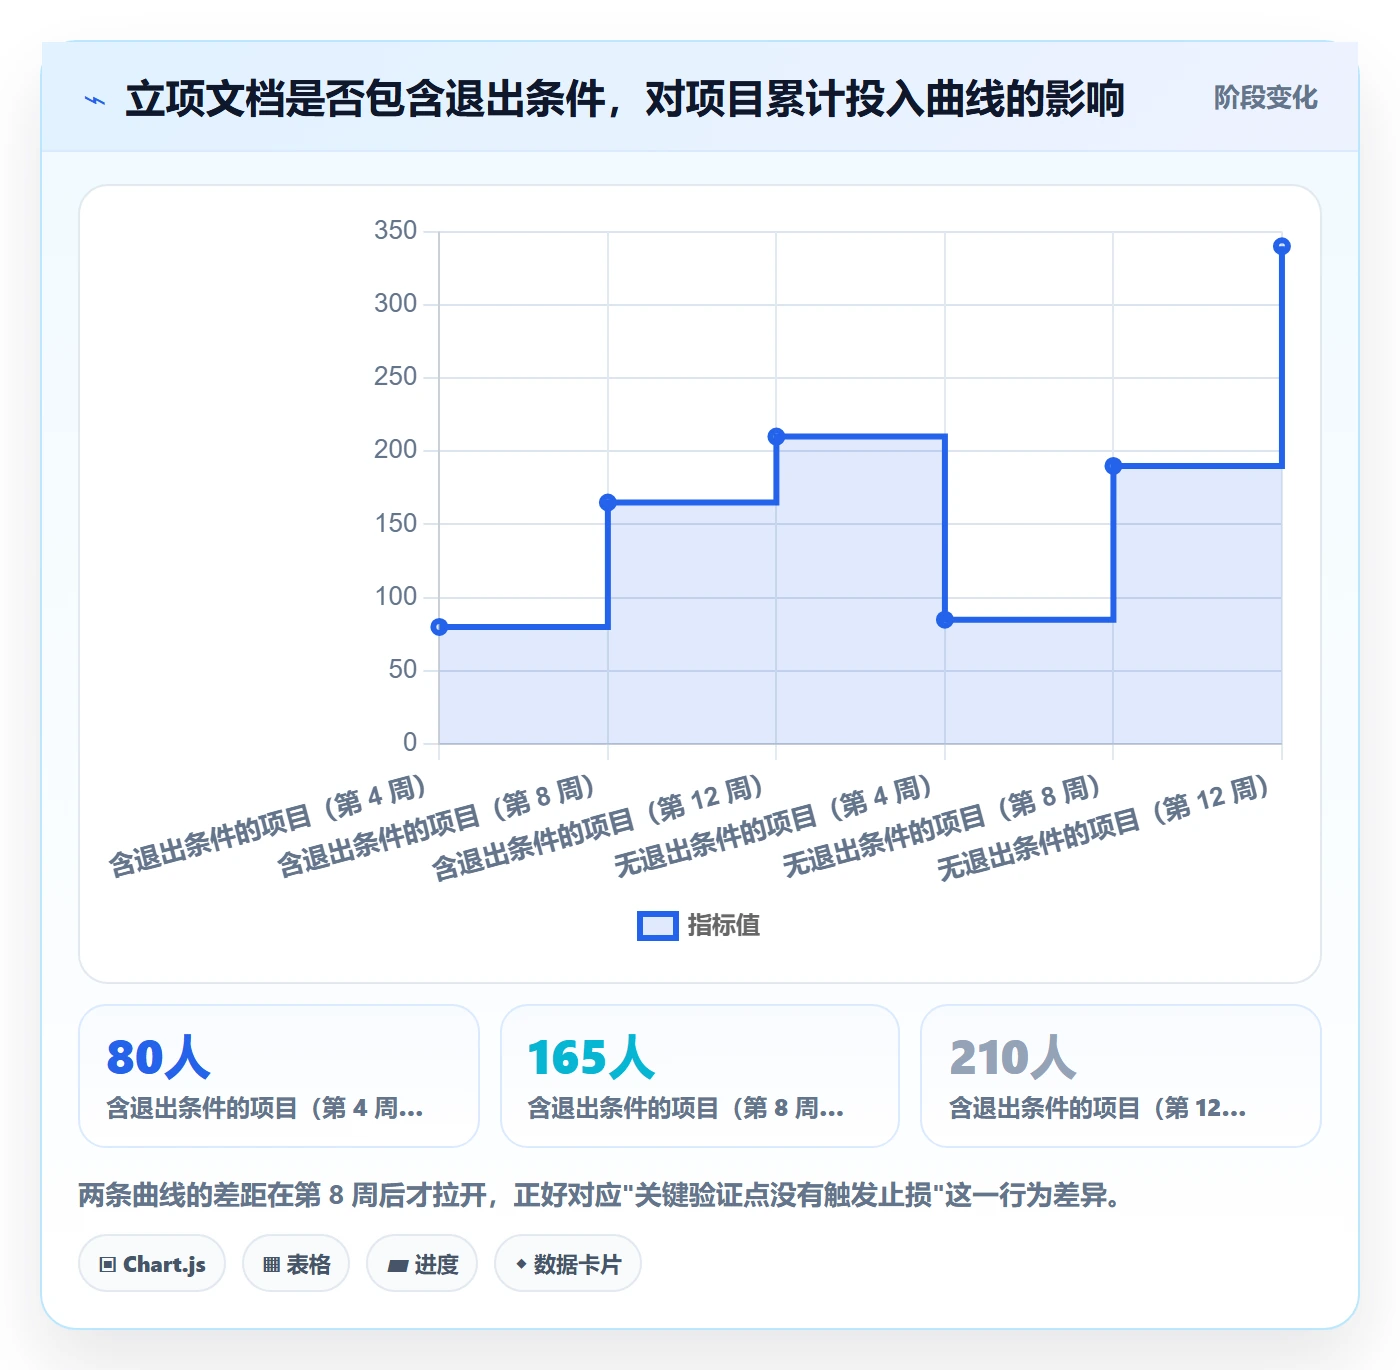Viewport: 1400px width, 1370px height.
Task: Choose the data point for 无退出条件的项目 第 8 周
Action: pyautogui.click(x=1113, y=466)
